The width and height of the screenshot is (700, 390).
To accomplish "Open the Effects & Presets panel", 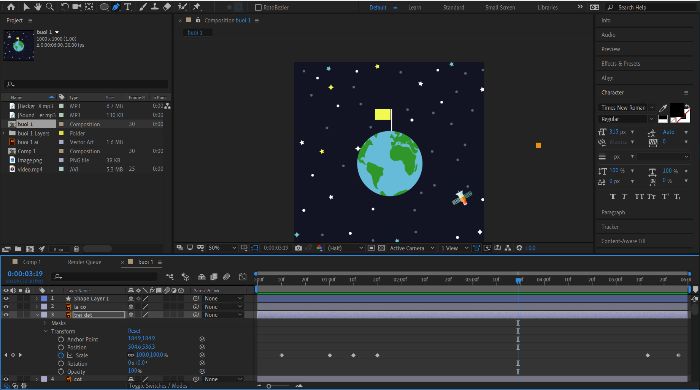I will coord(621,63).
